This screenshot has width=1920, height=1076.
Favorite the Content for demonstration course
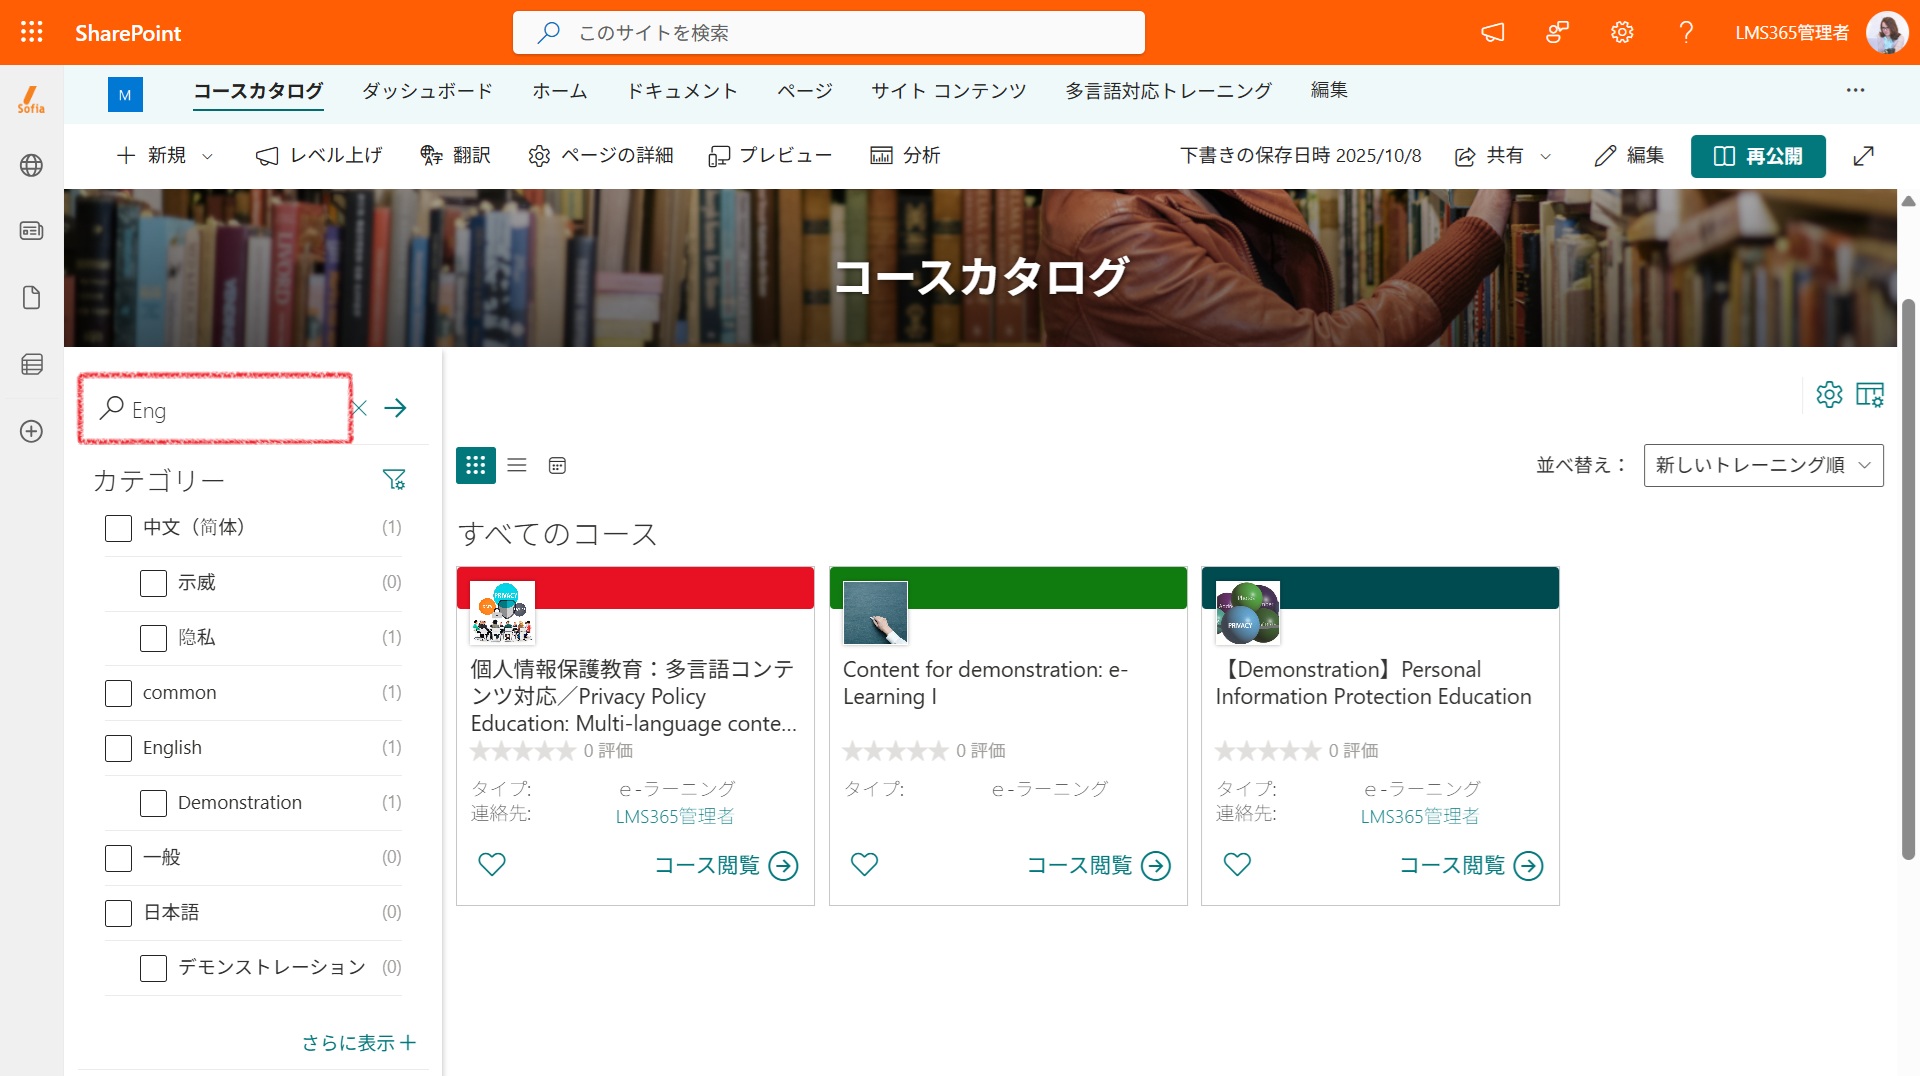pos(864,864)
